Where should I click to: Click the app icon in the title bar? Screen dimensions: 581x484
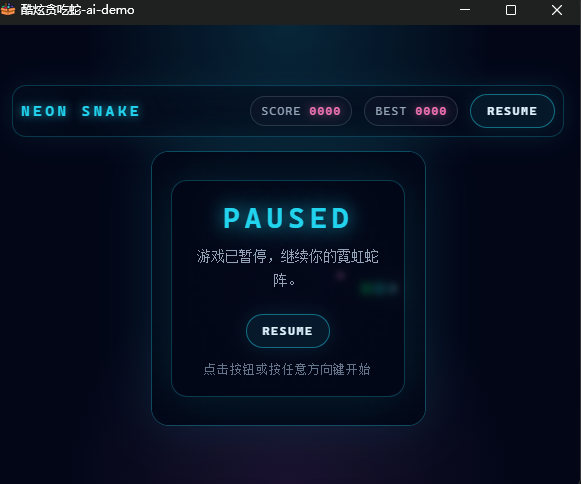tap(8, 9)
